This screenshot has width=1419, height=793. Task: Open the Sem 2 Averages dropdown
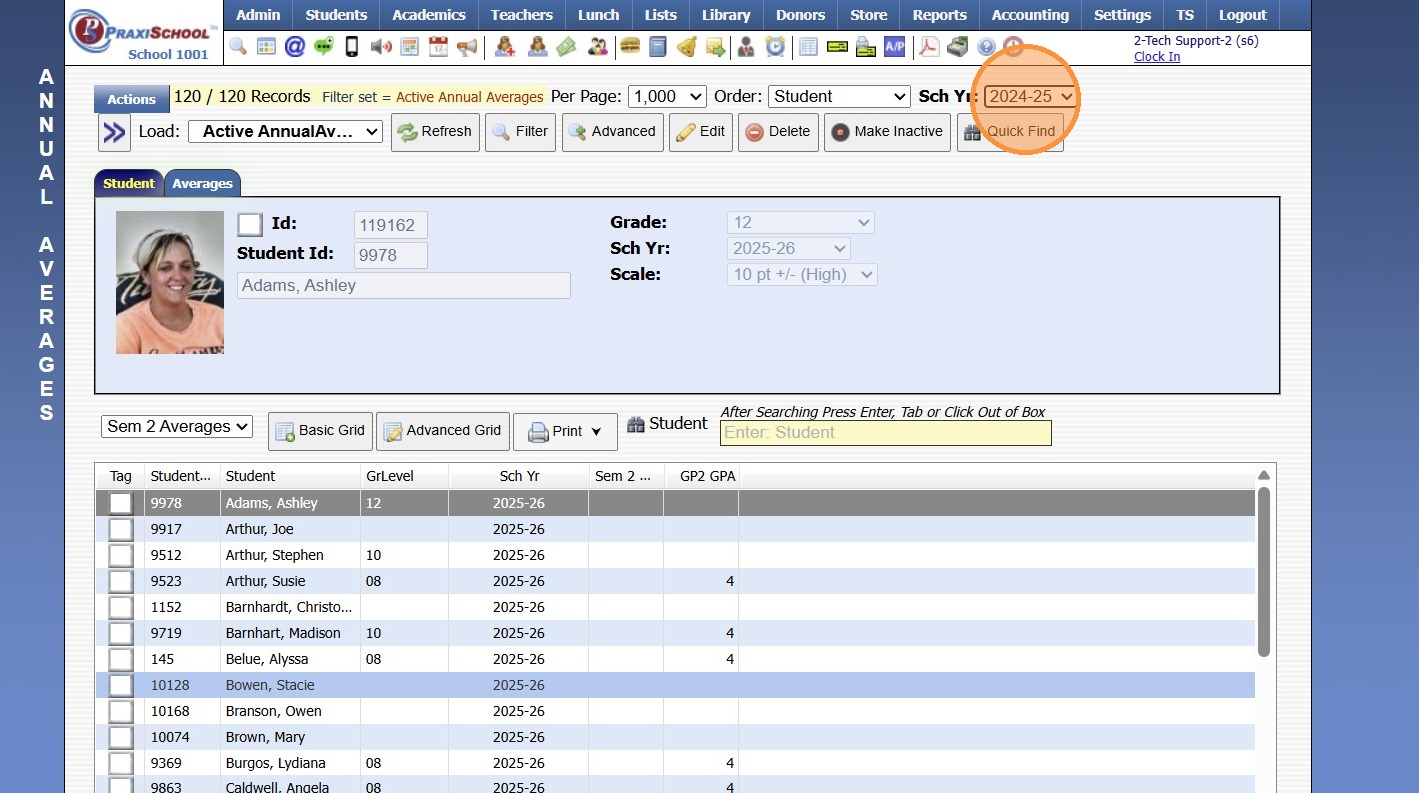[177, 427]
